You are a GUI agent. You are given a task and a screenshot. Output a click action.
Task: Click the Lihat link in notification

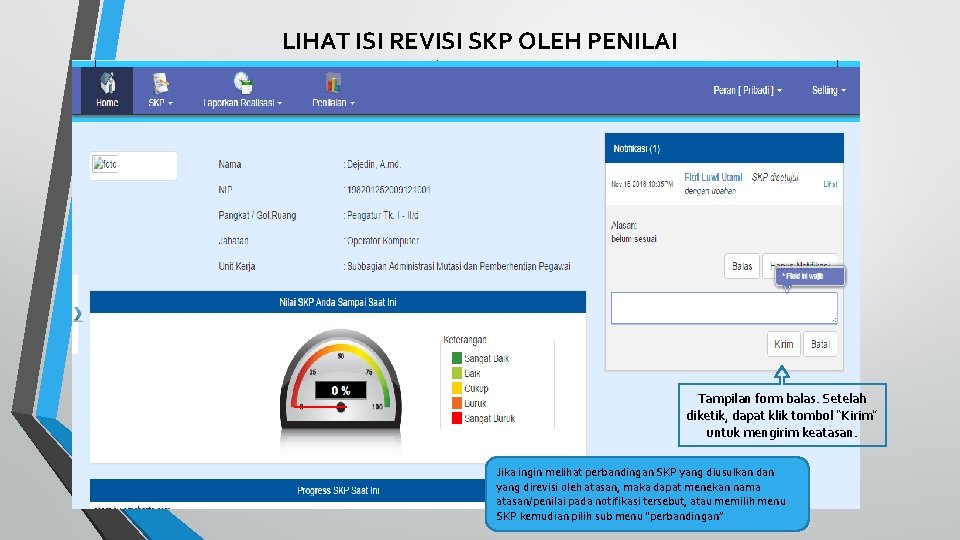pos(830,184)
